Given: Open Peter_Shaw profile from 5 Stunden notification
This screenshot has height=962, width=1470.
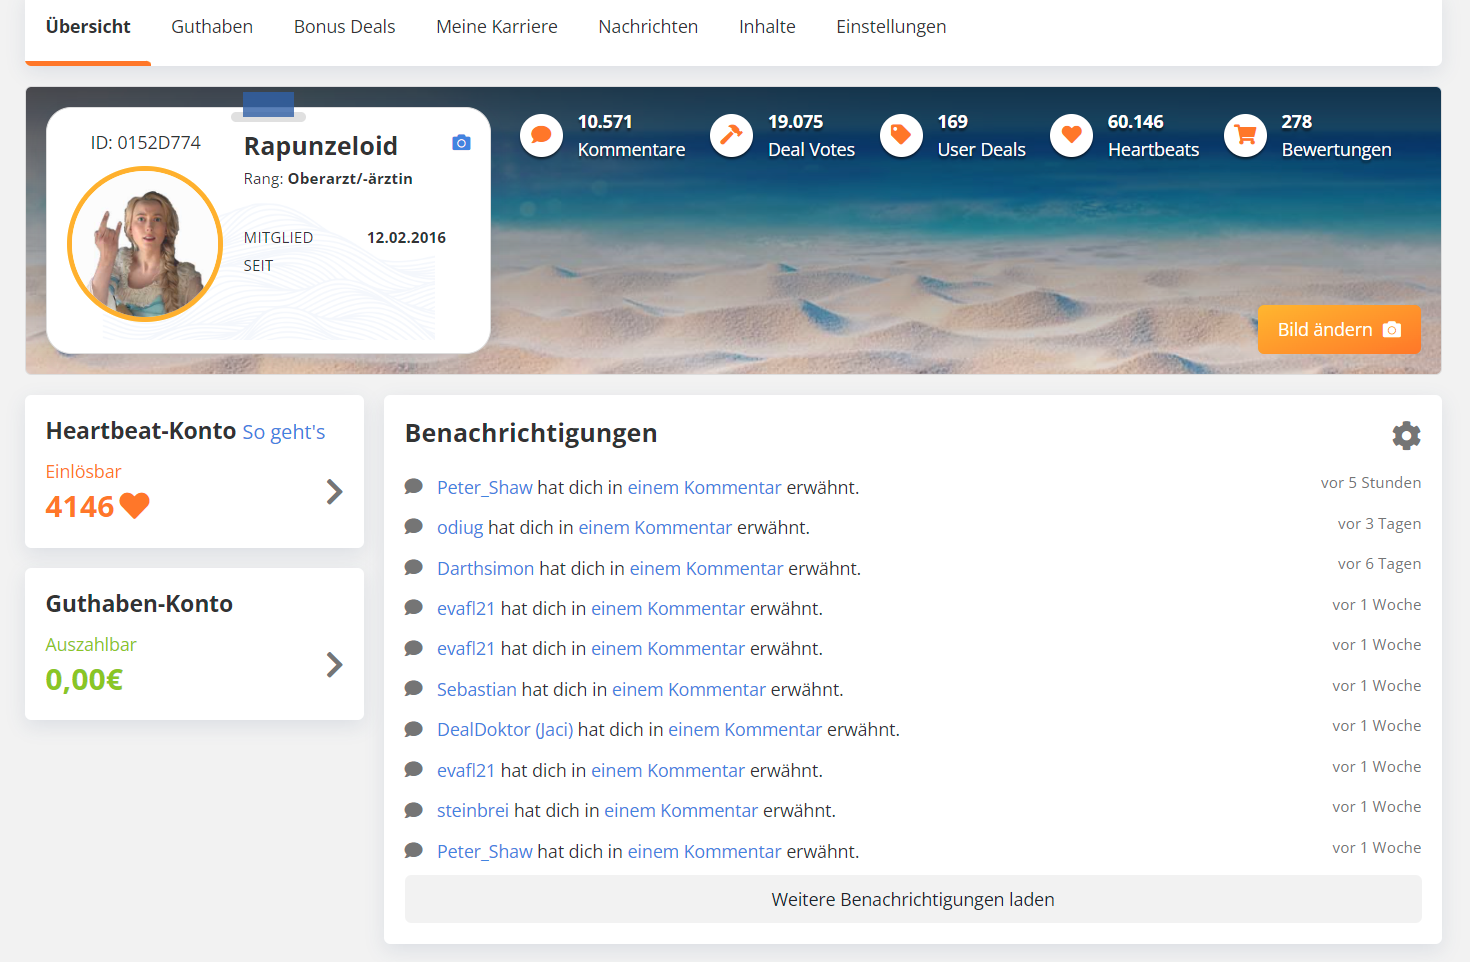Looking at the screenshot, I should point(485,488).
